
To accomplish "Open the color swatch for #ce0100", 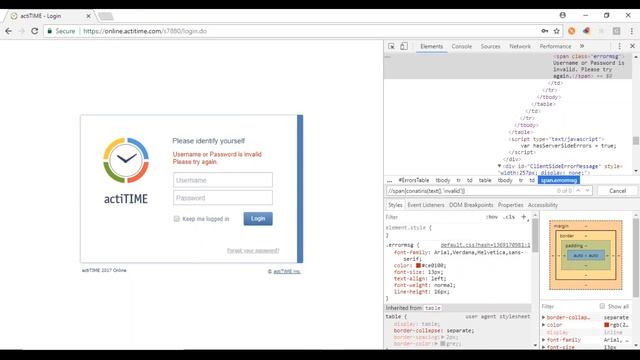I will click(x=418, y=265).
